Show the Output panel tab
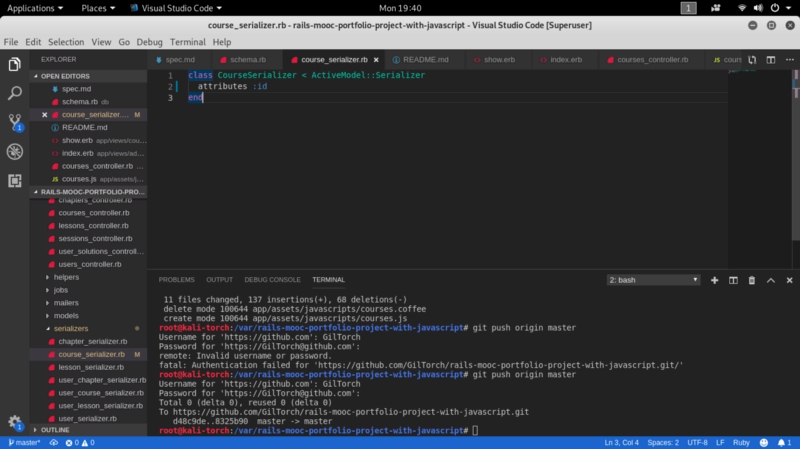Image resolution: width=800 pixels, height=449 pixels. click(x=219, y=280)
